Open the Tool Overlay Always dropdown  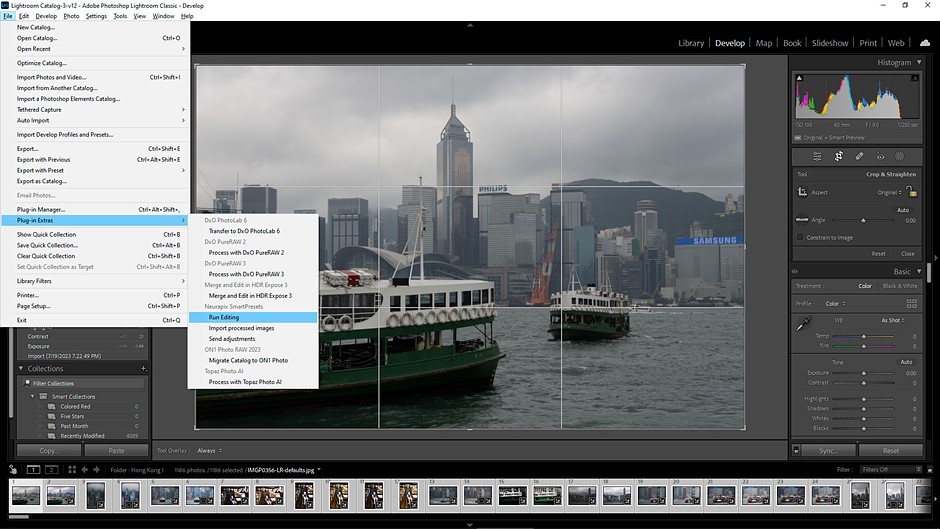210,450
